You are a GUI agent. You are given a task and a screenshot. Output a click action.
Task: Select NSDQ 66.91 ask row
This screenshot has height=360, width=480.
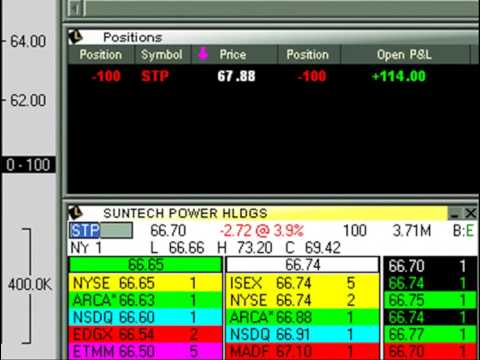[302, 335]
